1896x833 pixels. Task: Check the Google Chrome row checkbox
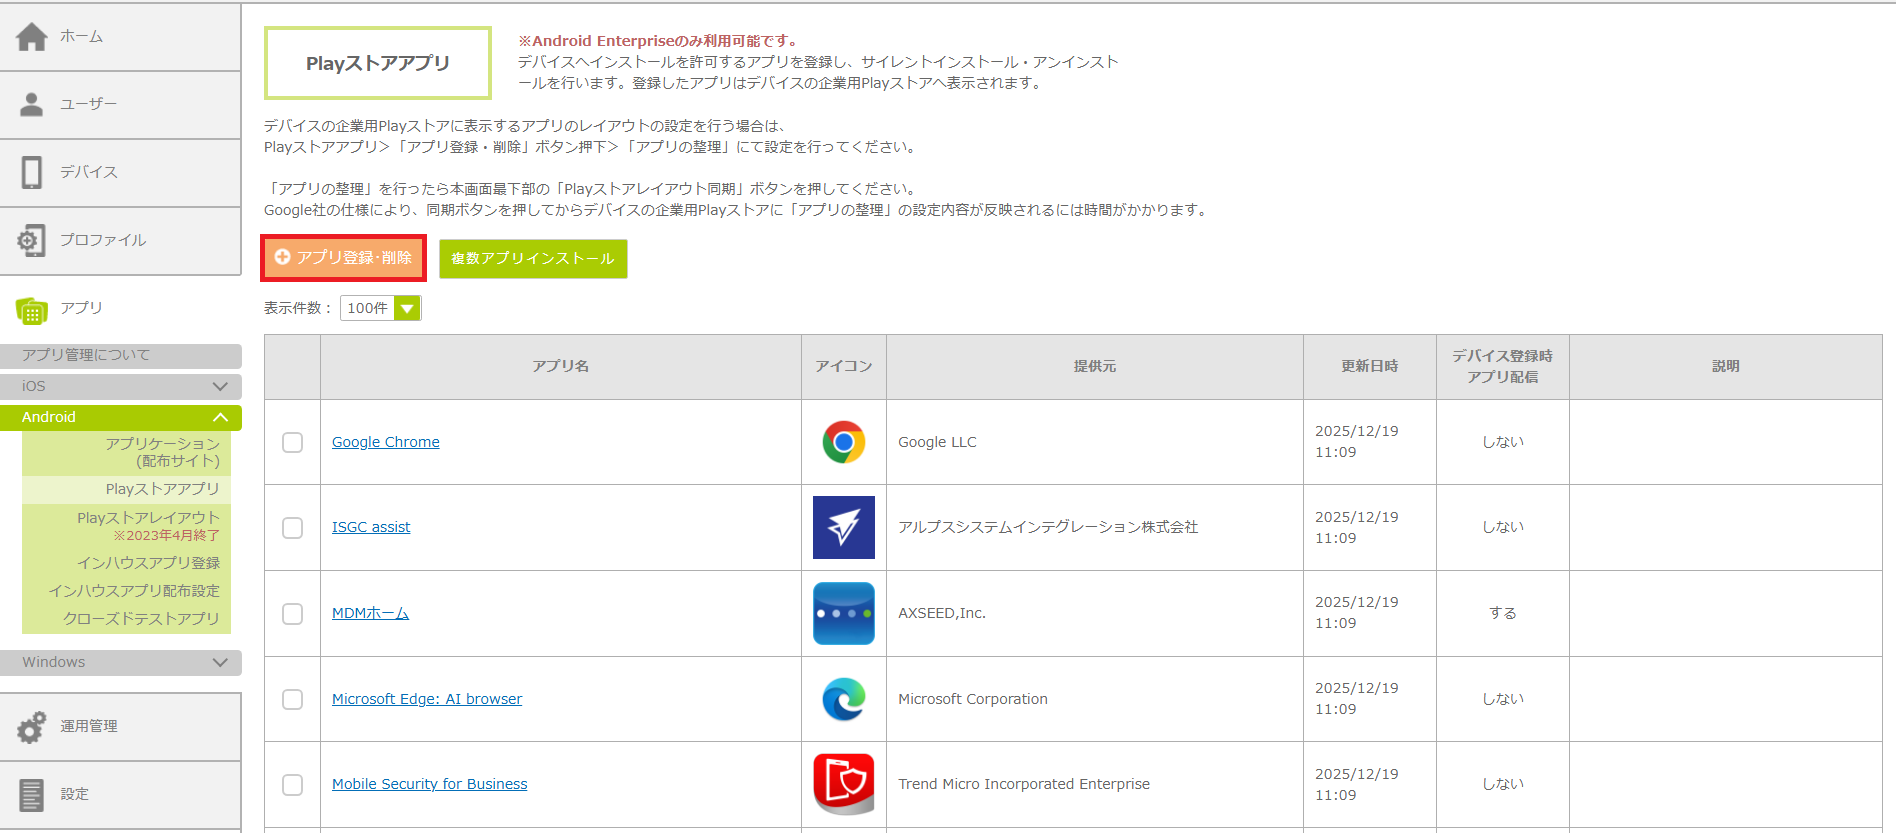(x=292, y=442)
